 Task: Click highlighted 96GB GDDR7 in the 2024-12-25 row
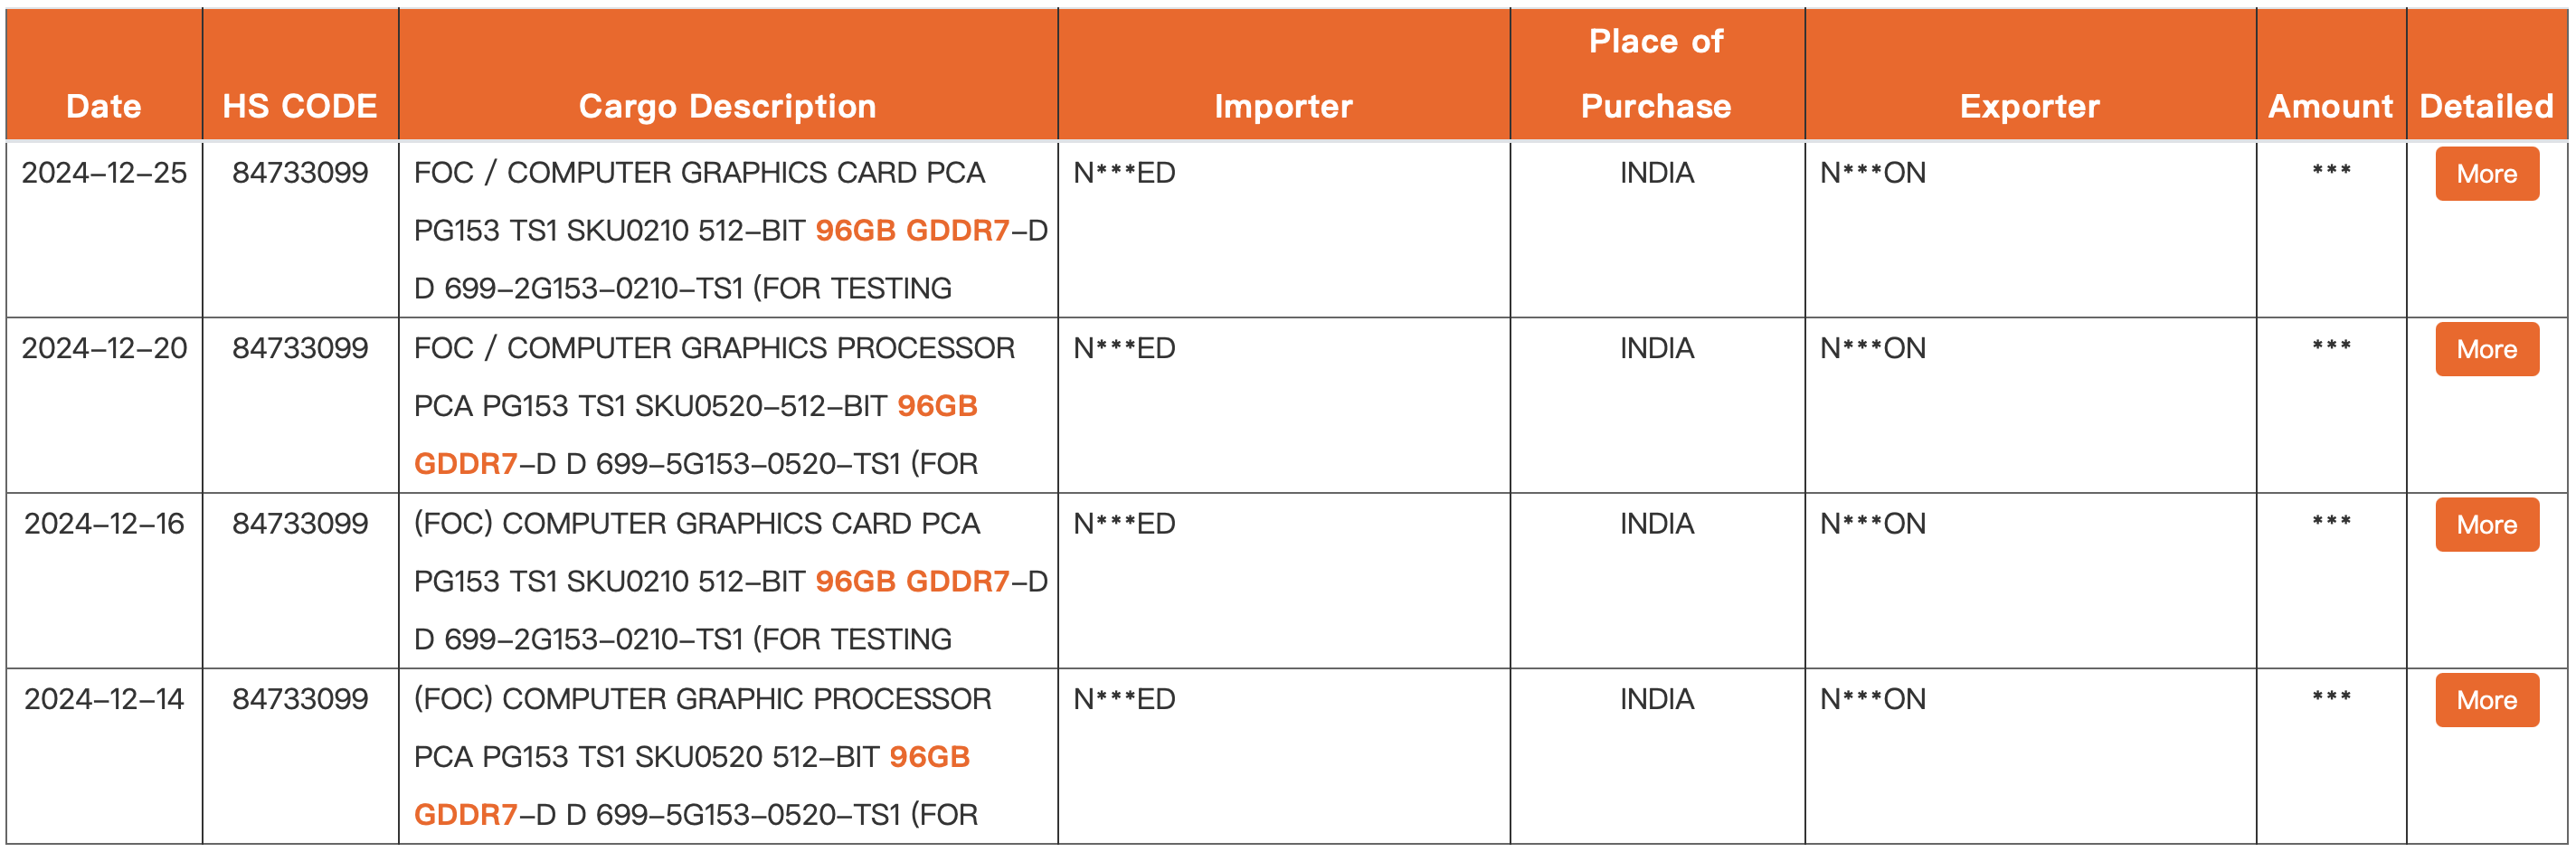[x=911, y=231]
